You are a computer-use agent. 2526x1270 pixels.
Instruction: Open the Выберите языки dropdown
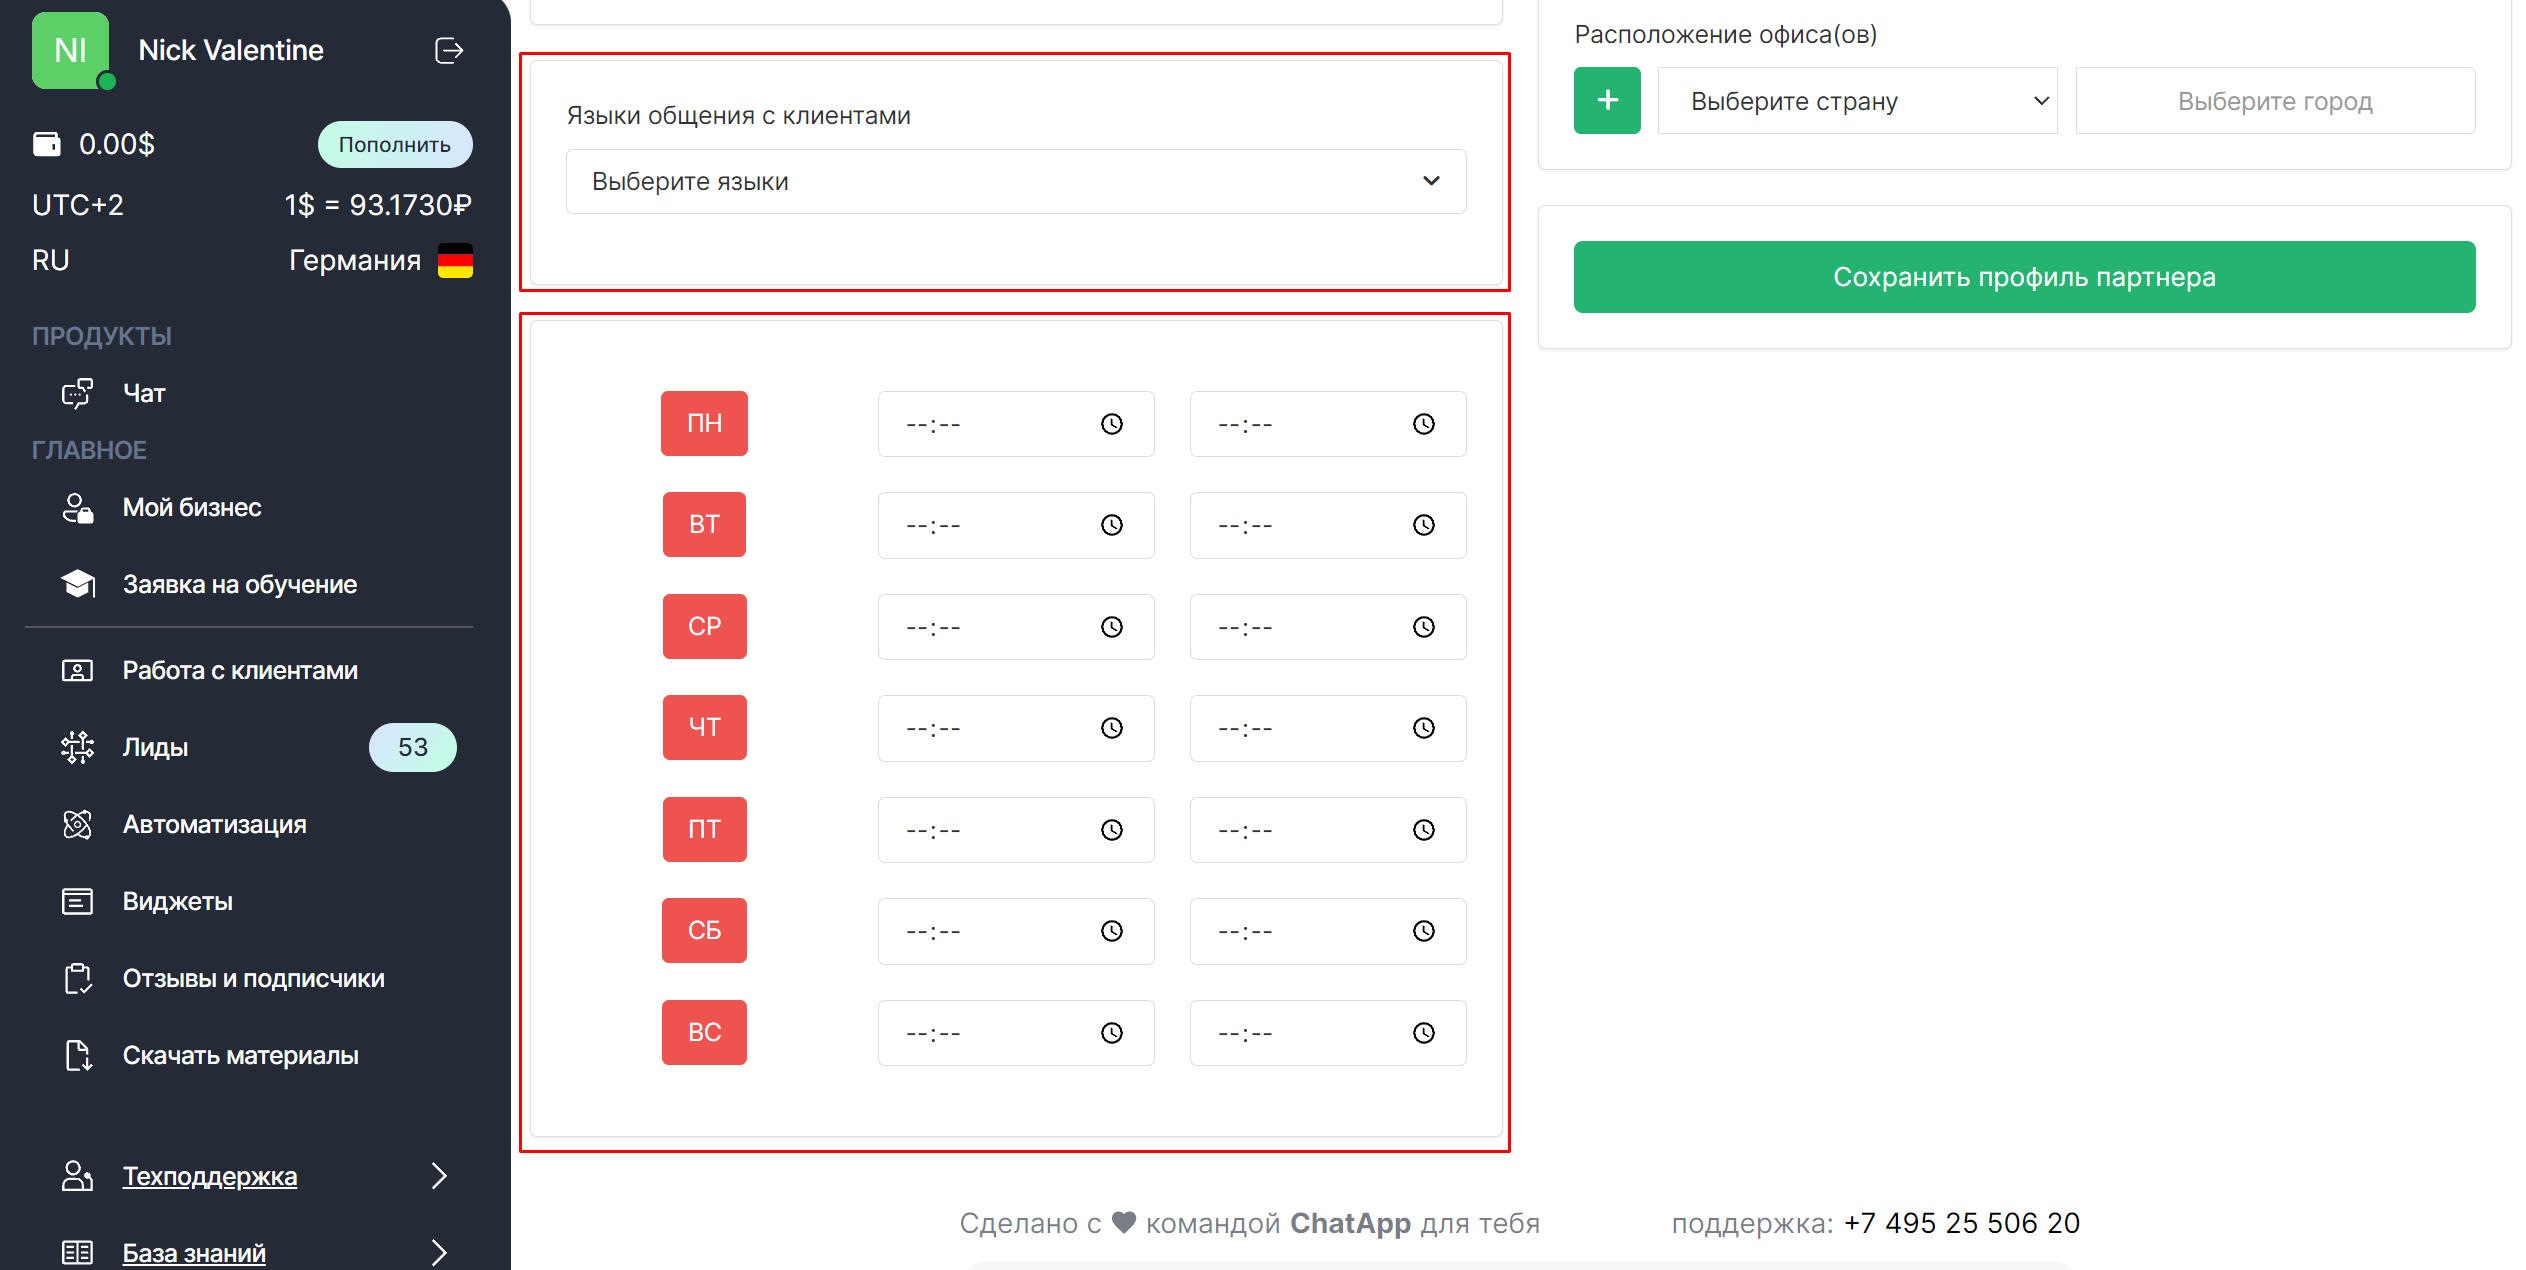tap(1015, 182)
